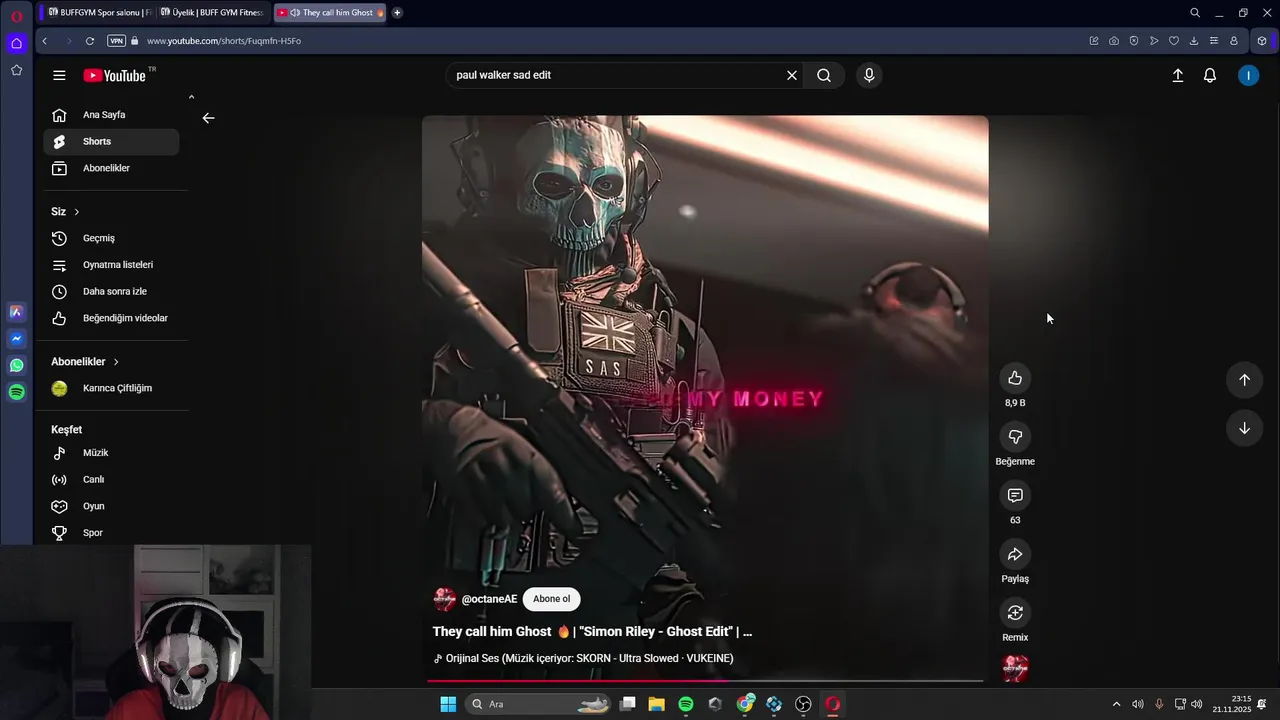Start voice search with the microphone
Viewport: 1280px width, 720px height.
(x=869, y=75)
